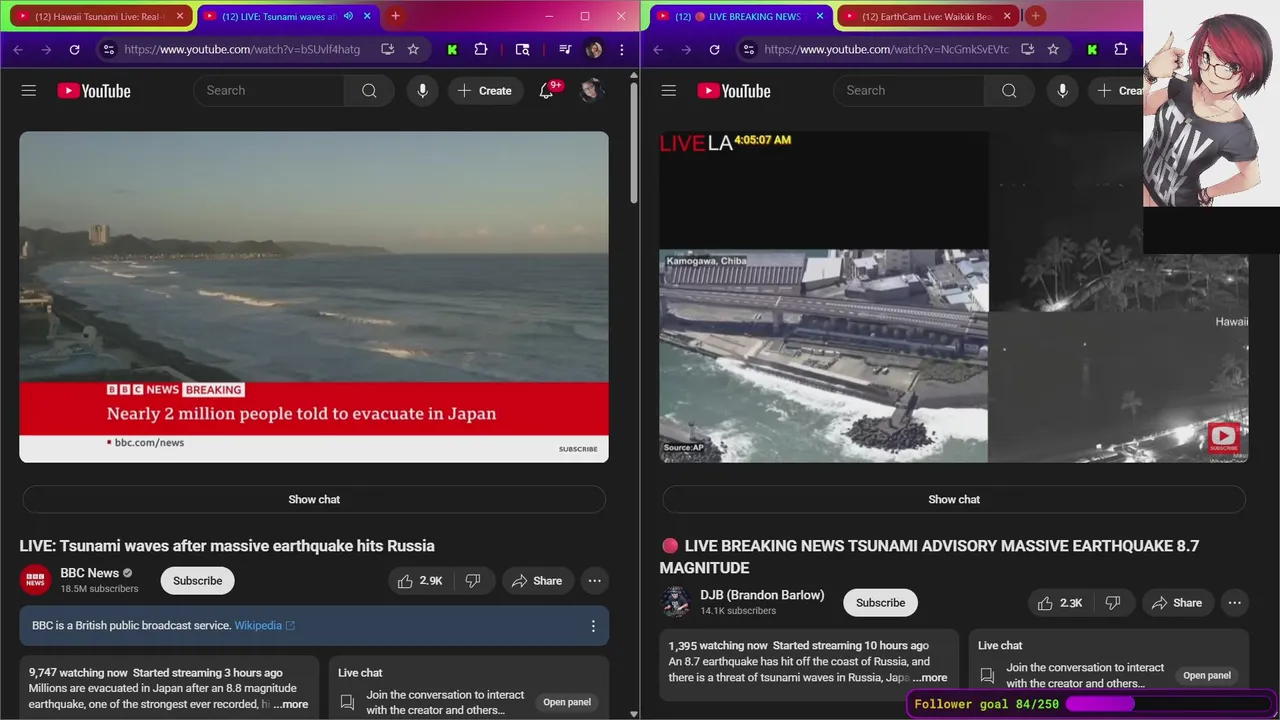Focus the YouTube search field in left window

pyautogui.click(x=269, y=91)
